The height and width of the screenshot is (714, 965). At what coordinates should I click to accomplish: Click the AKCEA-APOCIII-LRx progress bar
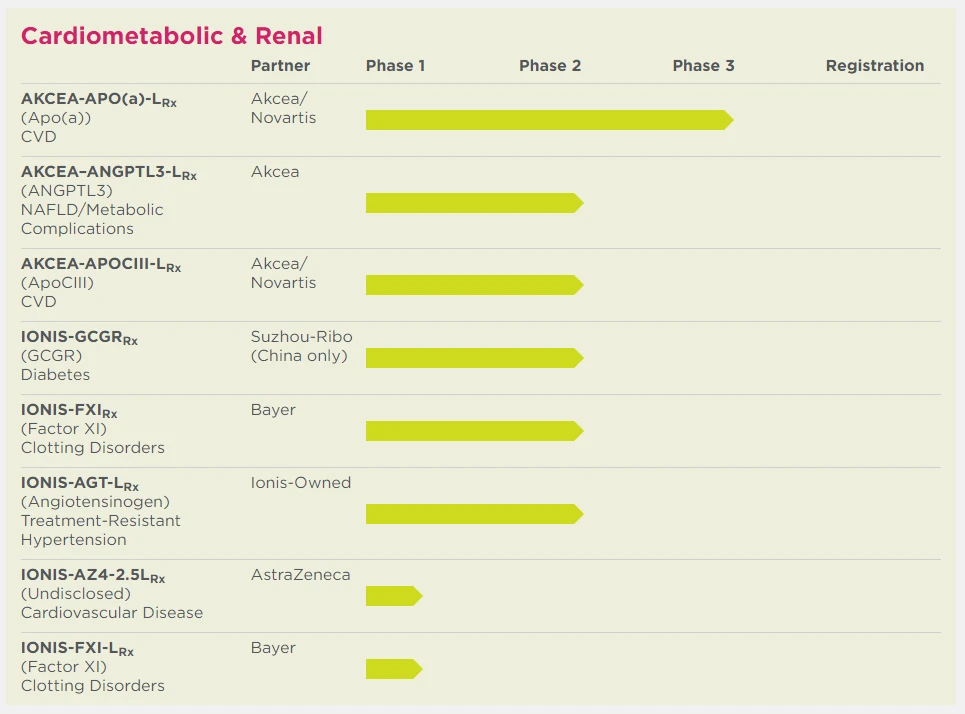tap(474, 285)
